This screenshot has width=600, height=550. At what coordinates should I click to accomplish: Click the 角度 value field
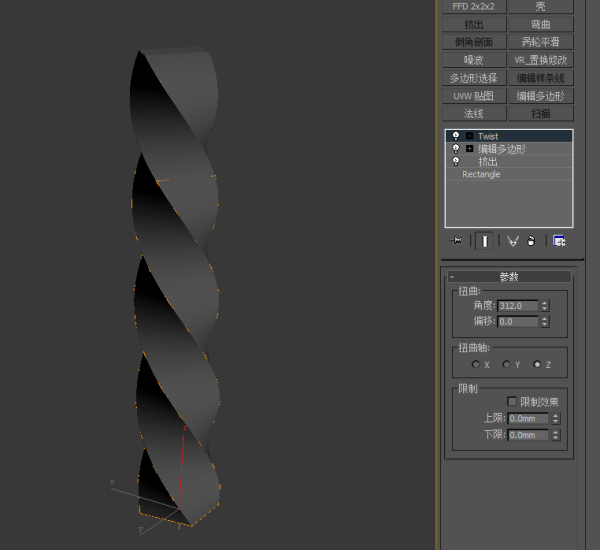(x=518, y=306)
